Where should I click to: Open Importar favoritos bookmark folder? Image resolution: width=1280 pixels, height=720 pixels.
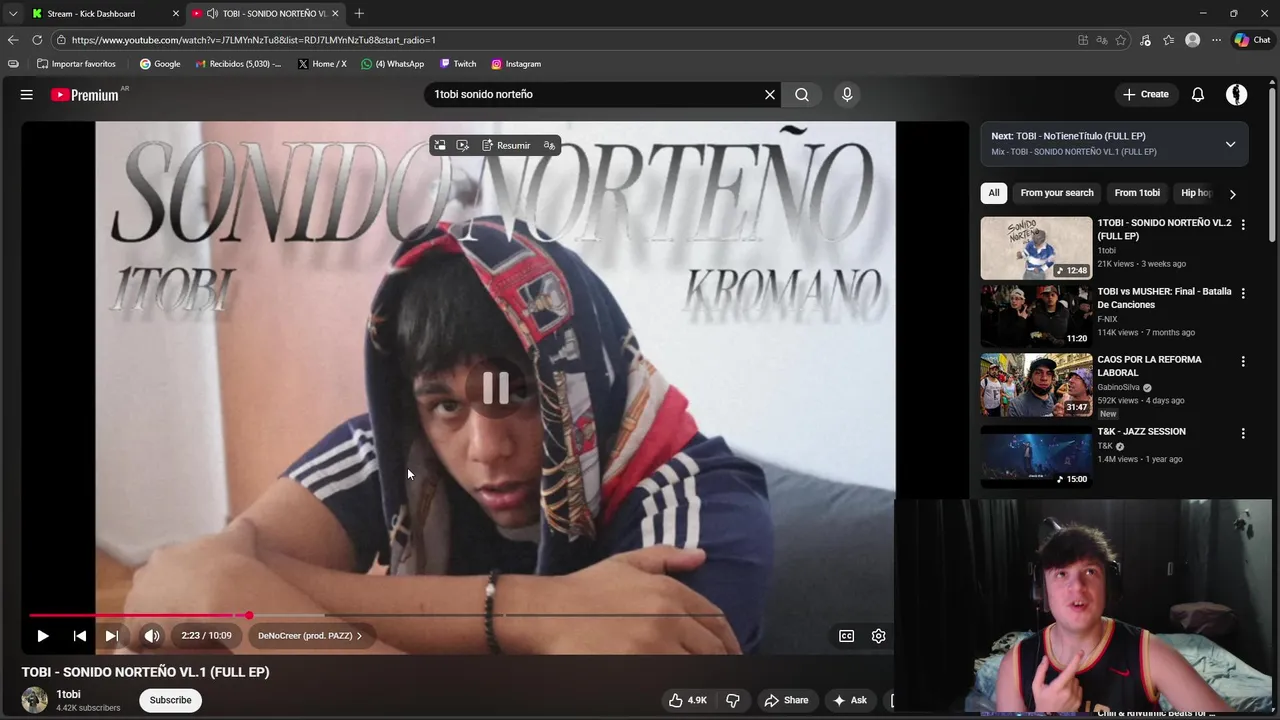[x=76, y=64]
